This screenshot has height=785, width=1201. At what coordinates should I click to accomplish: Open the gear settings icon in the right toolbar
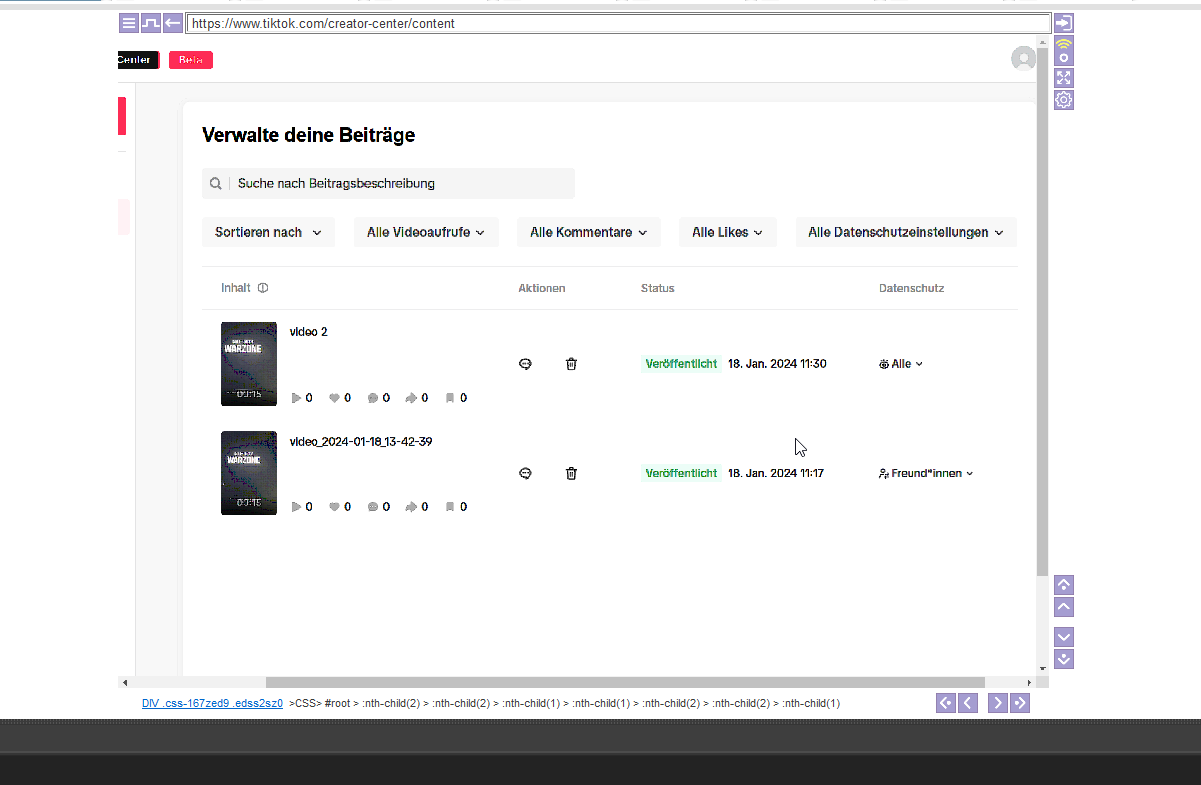click(1064, 100)
